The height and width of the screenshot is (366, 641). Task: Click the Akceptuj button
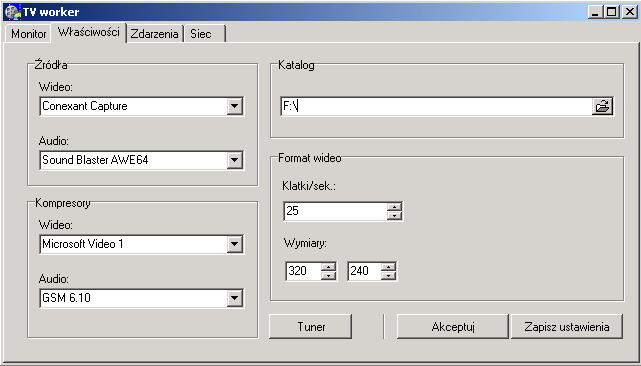pyautogui.click(x=453, y=327)
